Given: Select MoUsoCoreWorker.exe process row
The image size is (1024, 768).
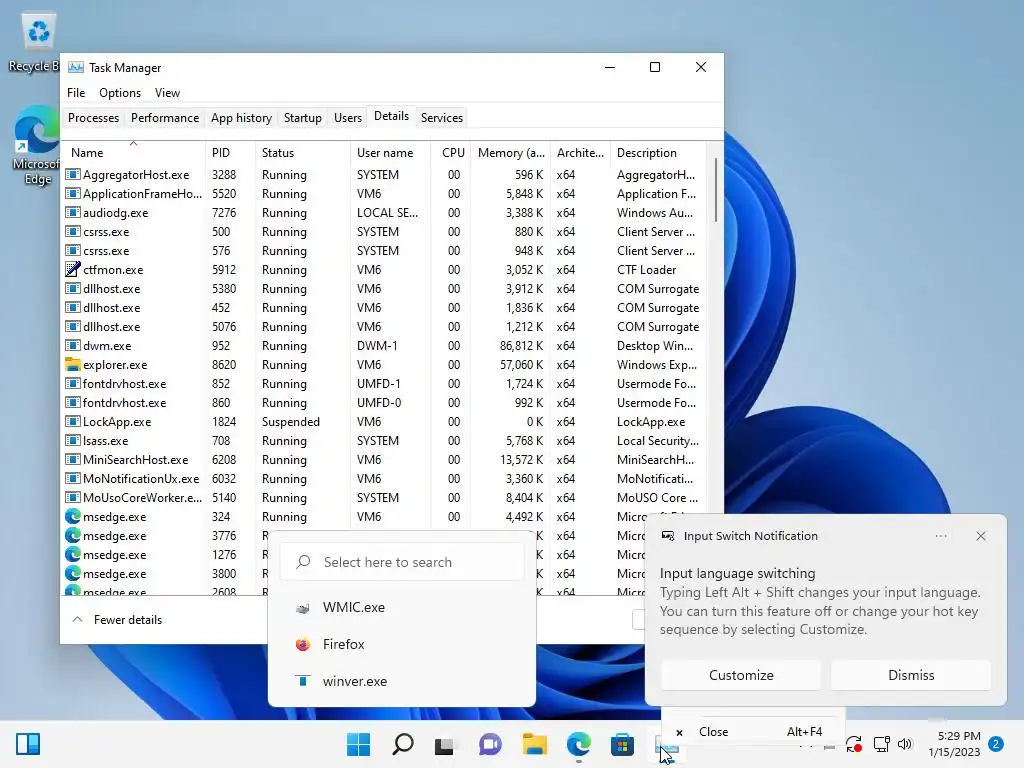Looking at the screenshot, I should [x=385, y=497].
